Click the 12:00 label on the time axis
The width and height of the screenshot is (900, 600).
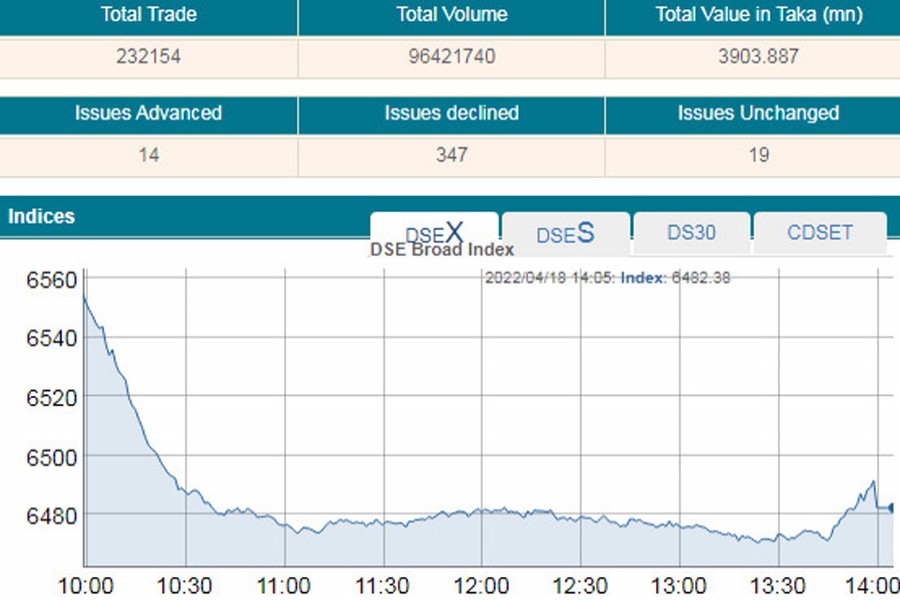click(x=481, y=584)
